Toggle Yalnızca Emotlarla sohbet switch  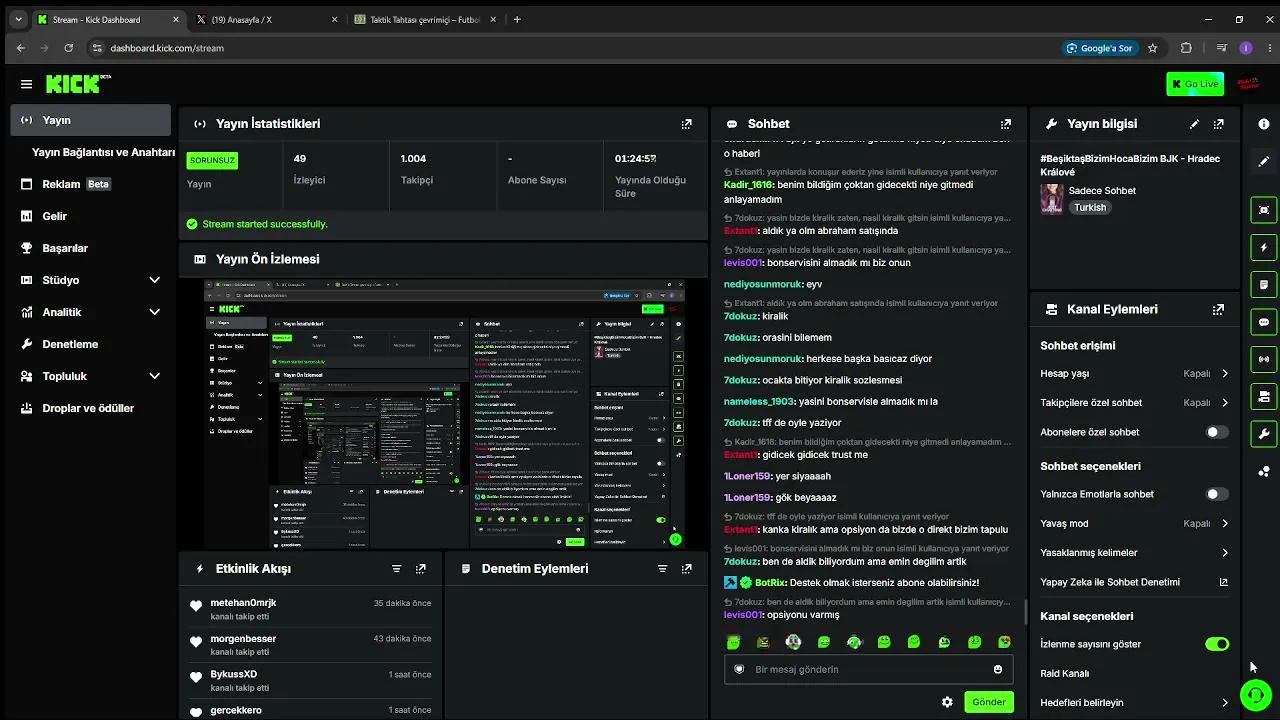click(x=1216, y=494)
